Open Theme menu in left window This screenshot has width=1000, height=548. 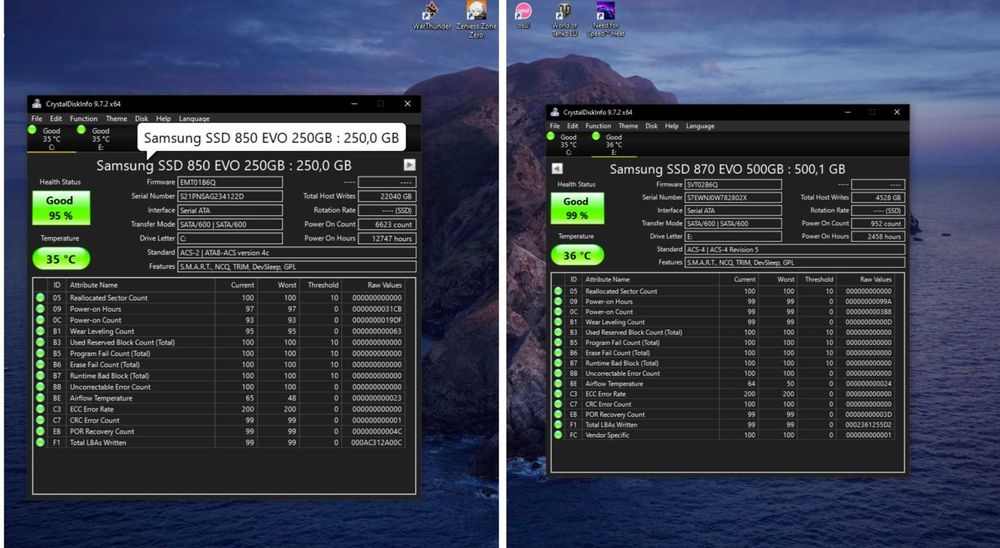(x=116, y=119)
